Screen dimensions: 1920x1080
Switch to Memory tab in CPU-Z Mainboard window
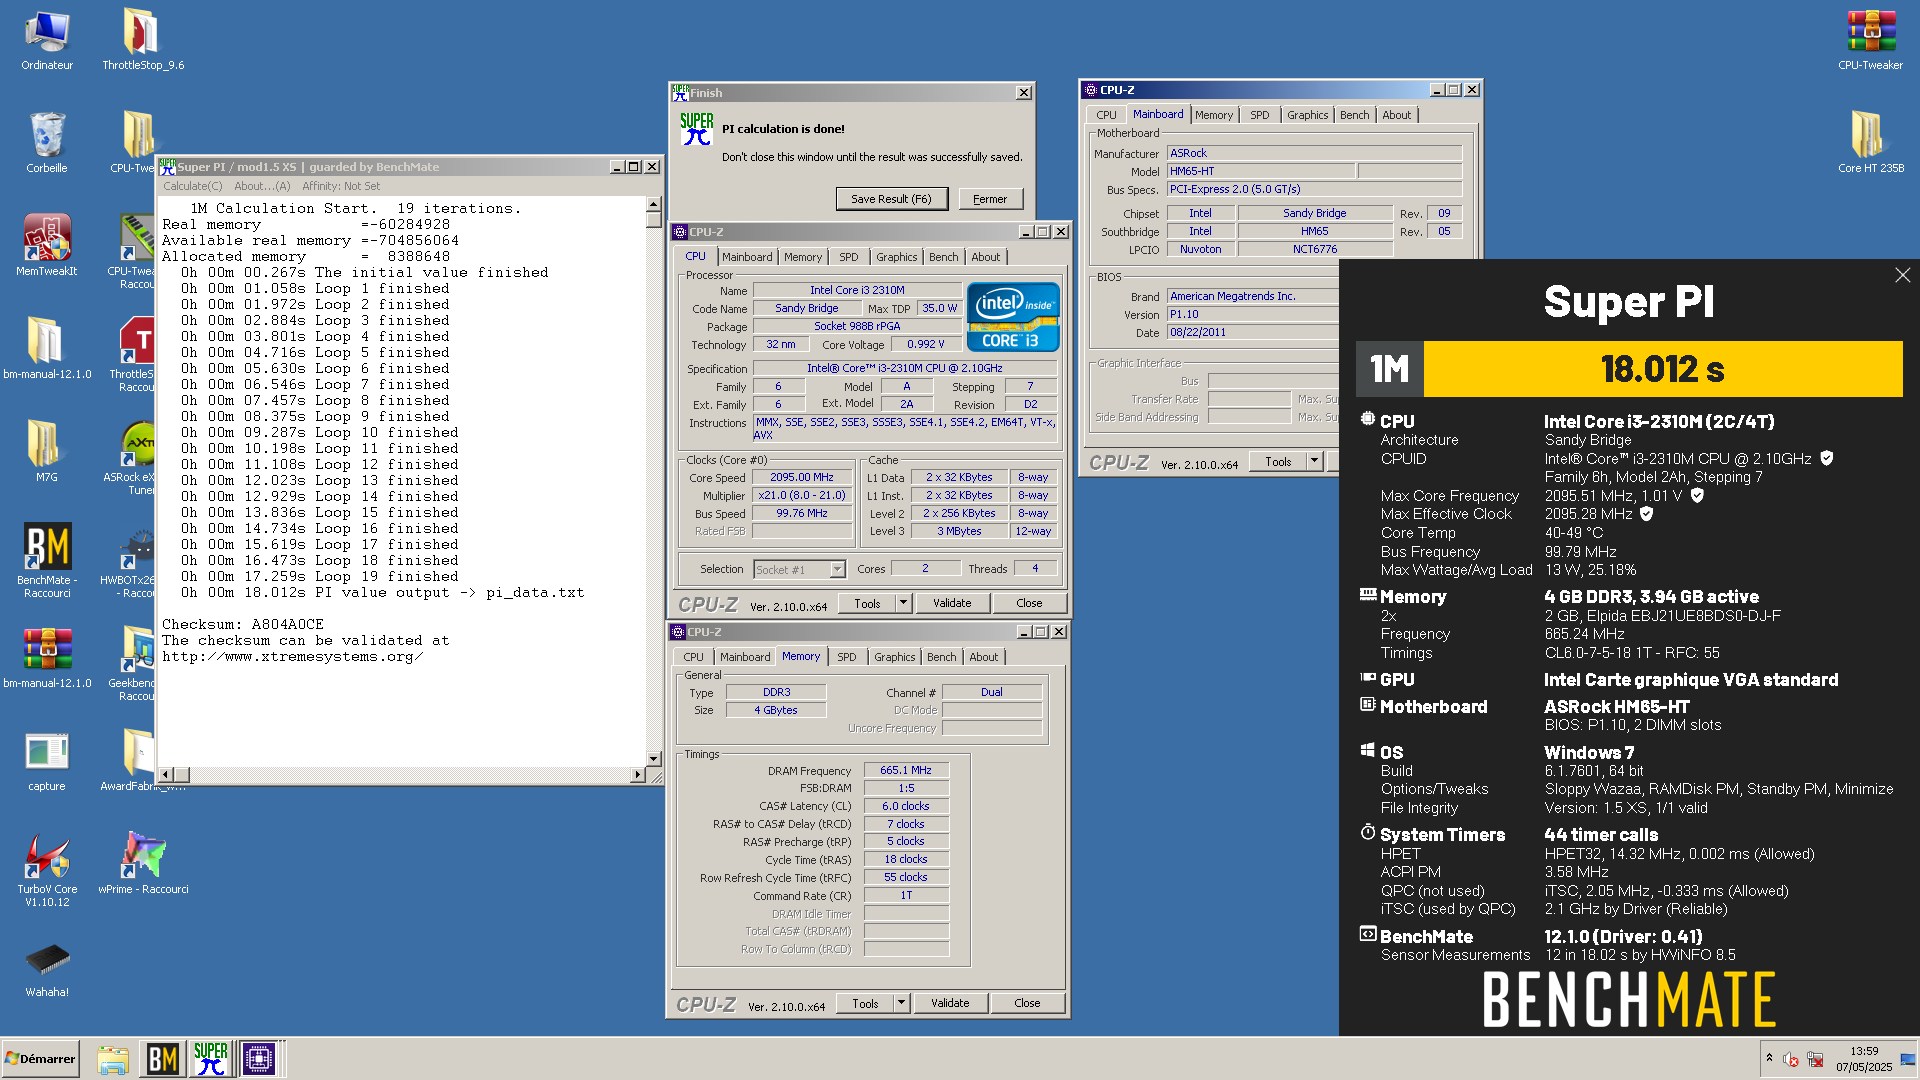[x=1214, y=115]
